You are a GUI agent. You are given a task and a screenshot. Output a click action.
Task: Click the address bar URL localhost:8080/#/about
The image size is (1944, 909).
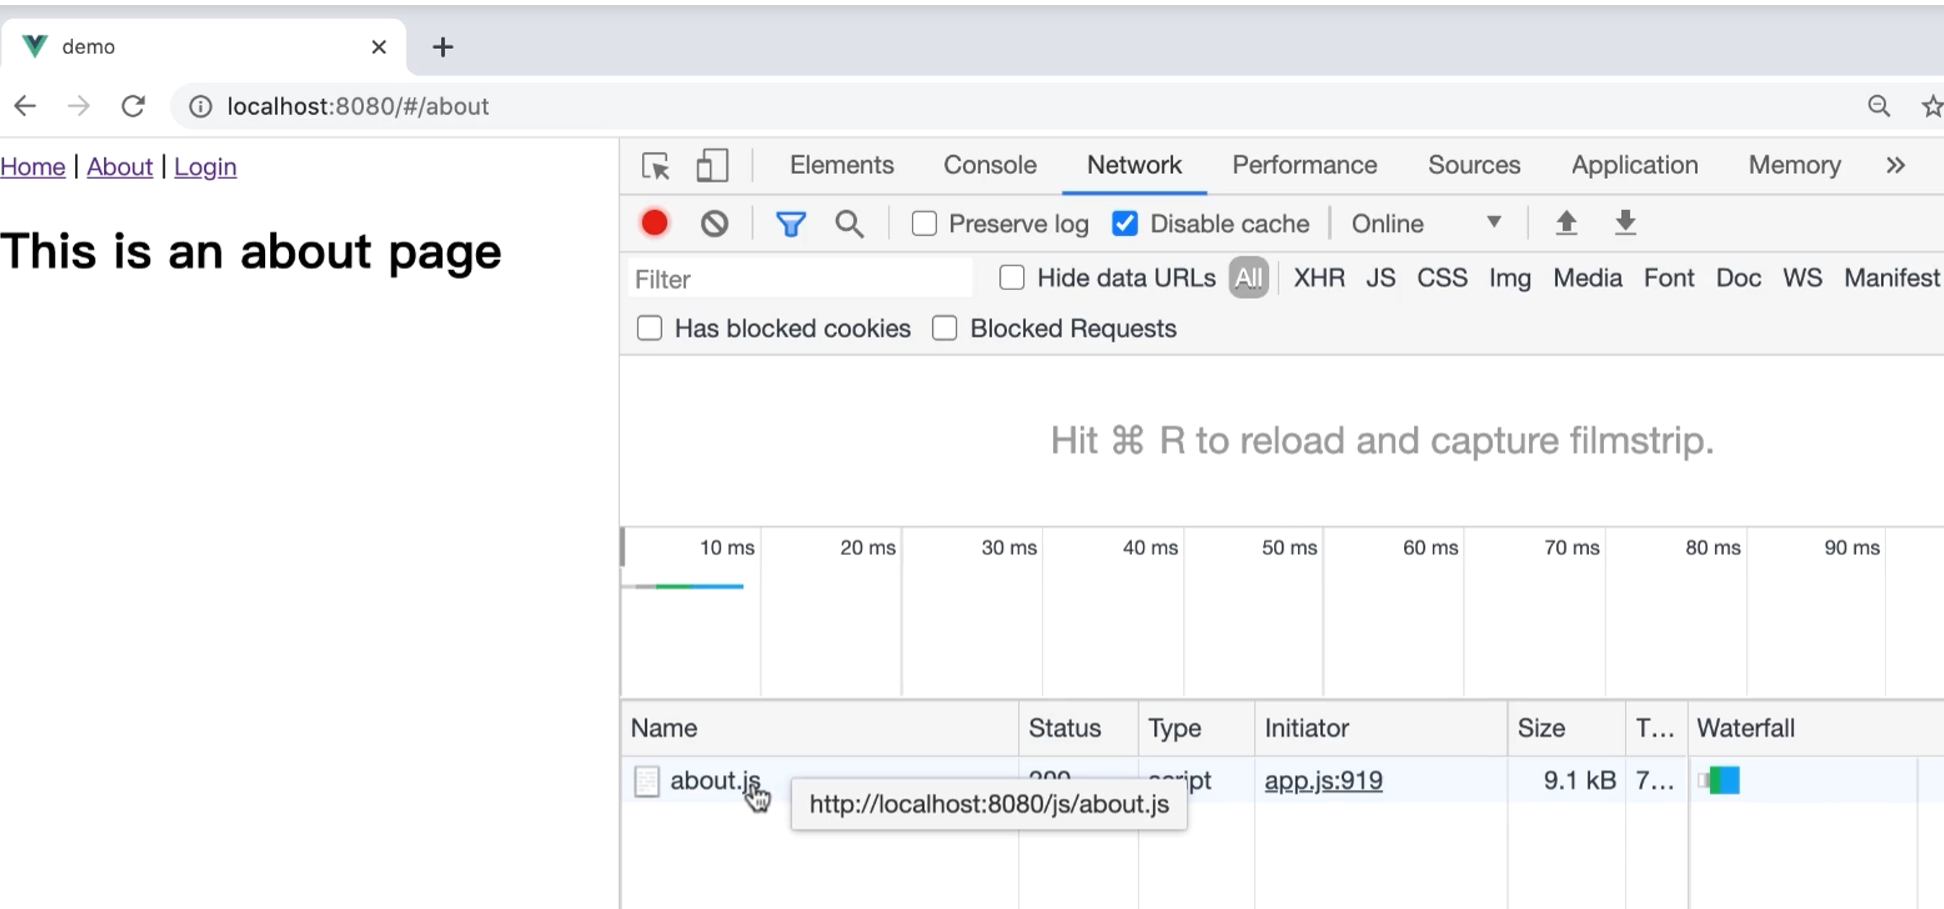(358, 106)
